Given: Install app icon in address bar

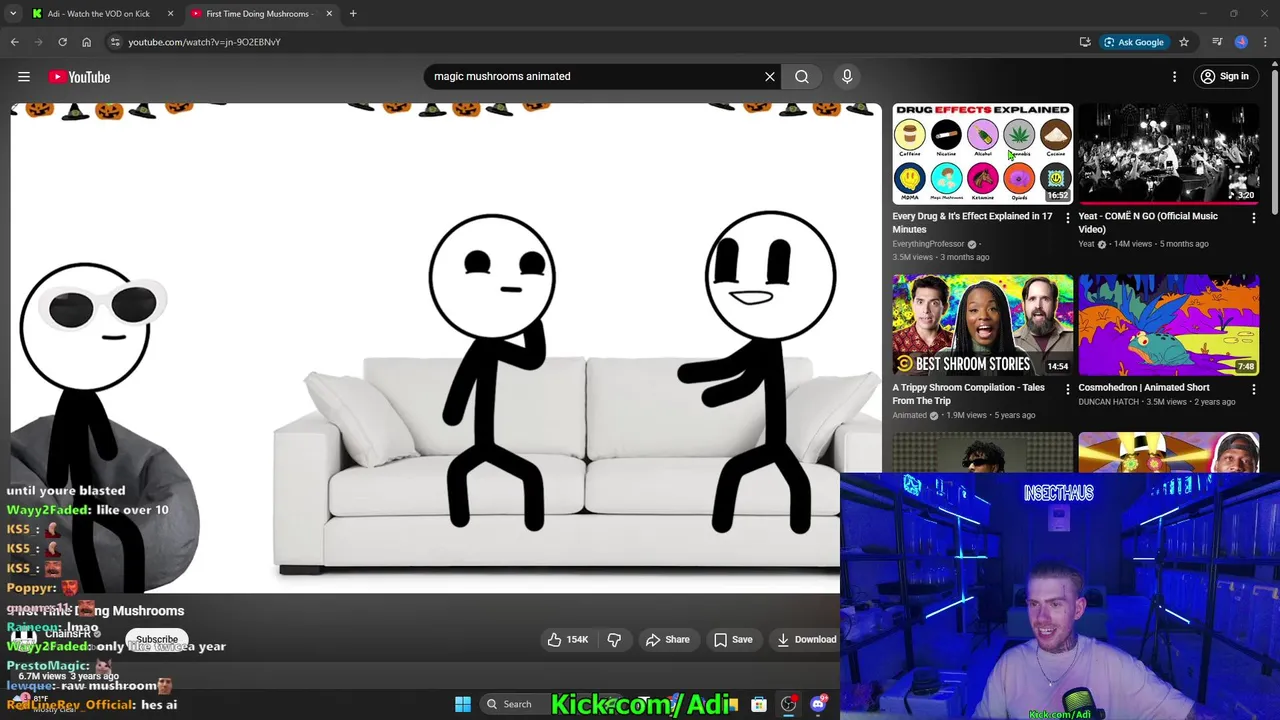Looking at the screenshot, I should [1085, 42].
